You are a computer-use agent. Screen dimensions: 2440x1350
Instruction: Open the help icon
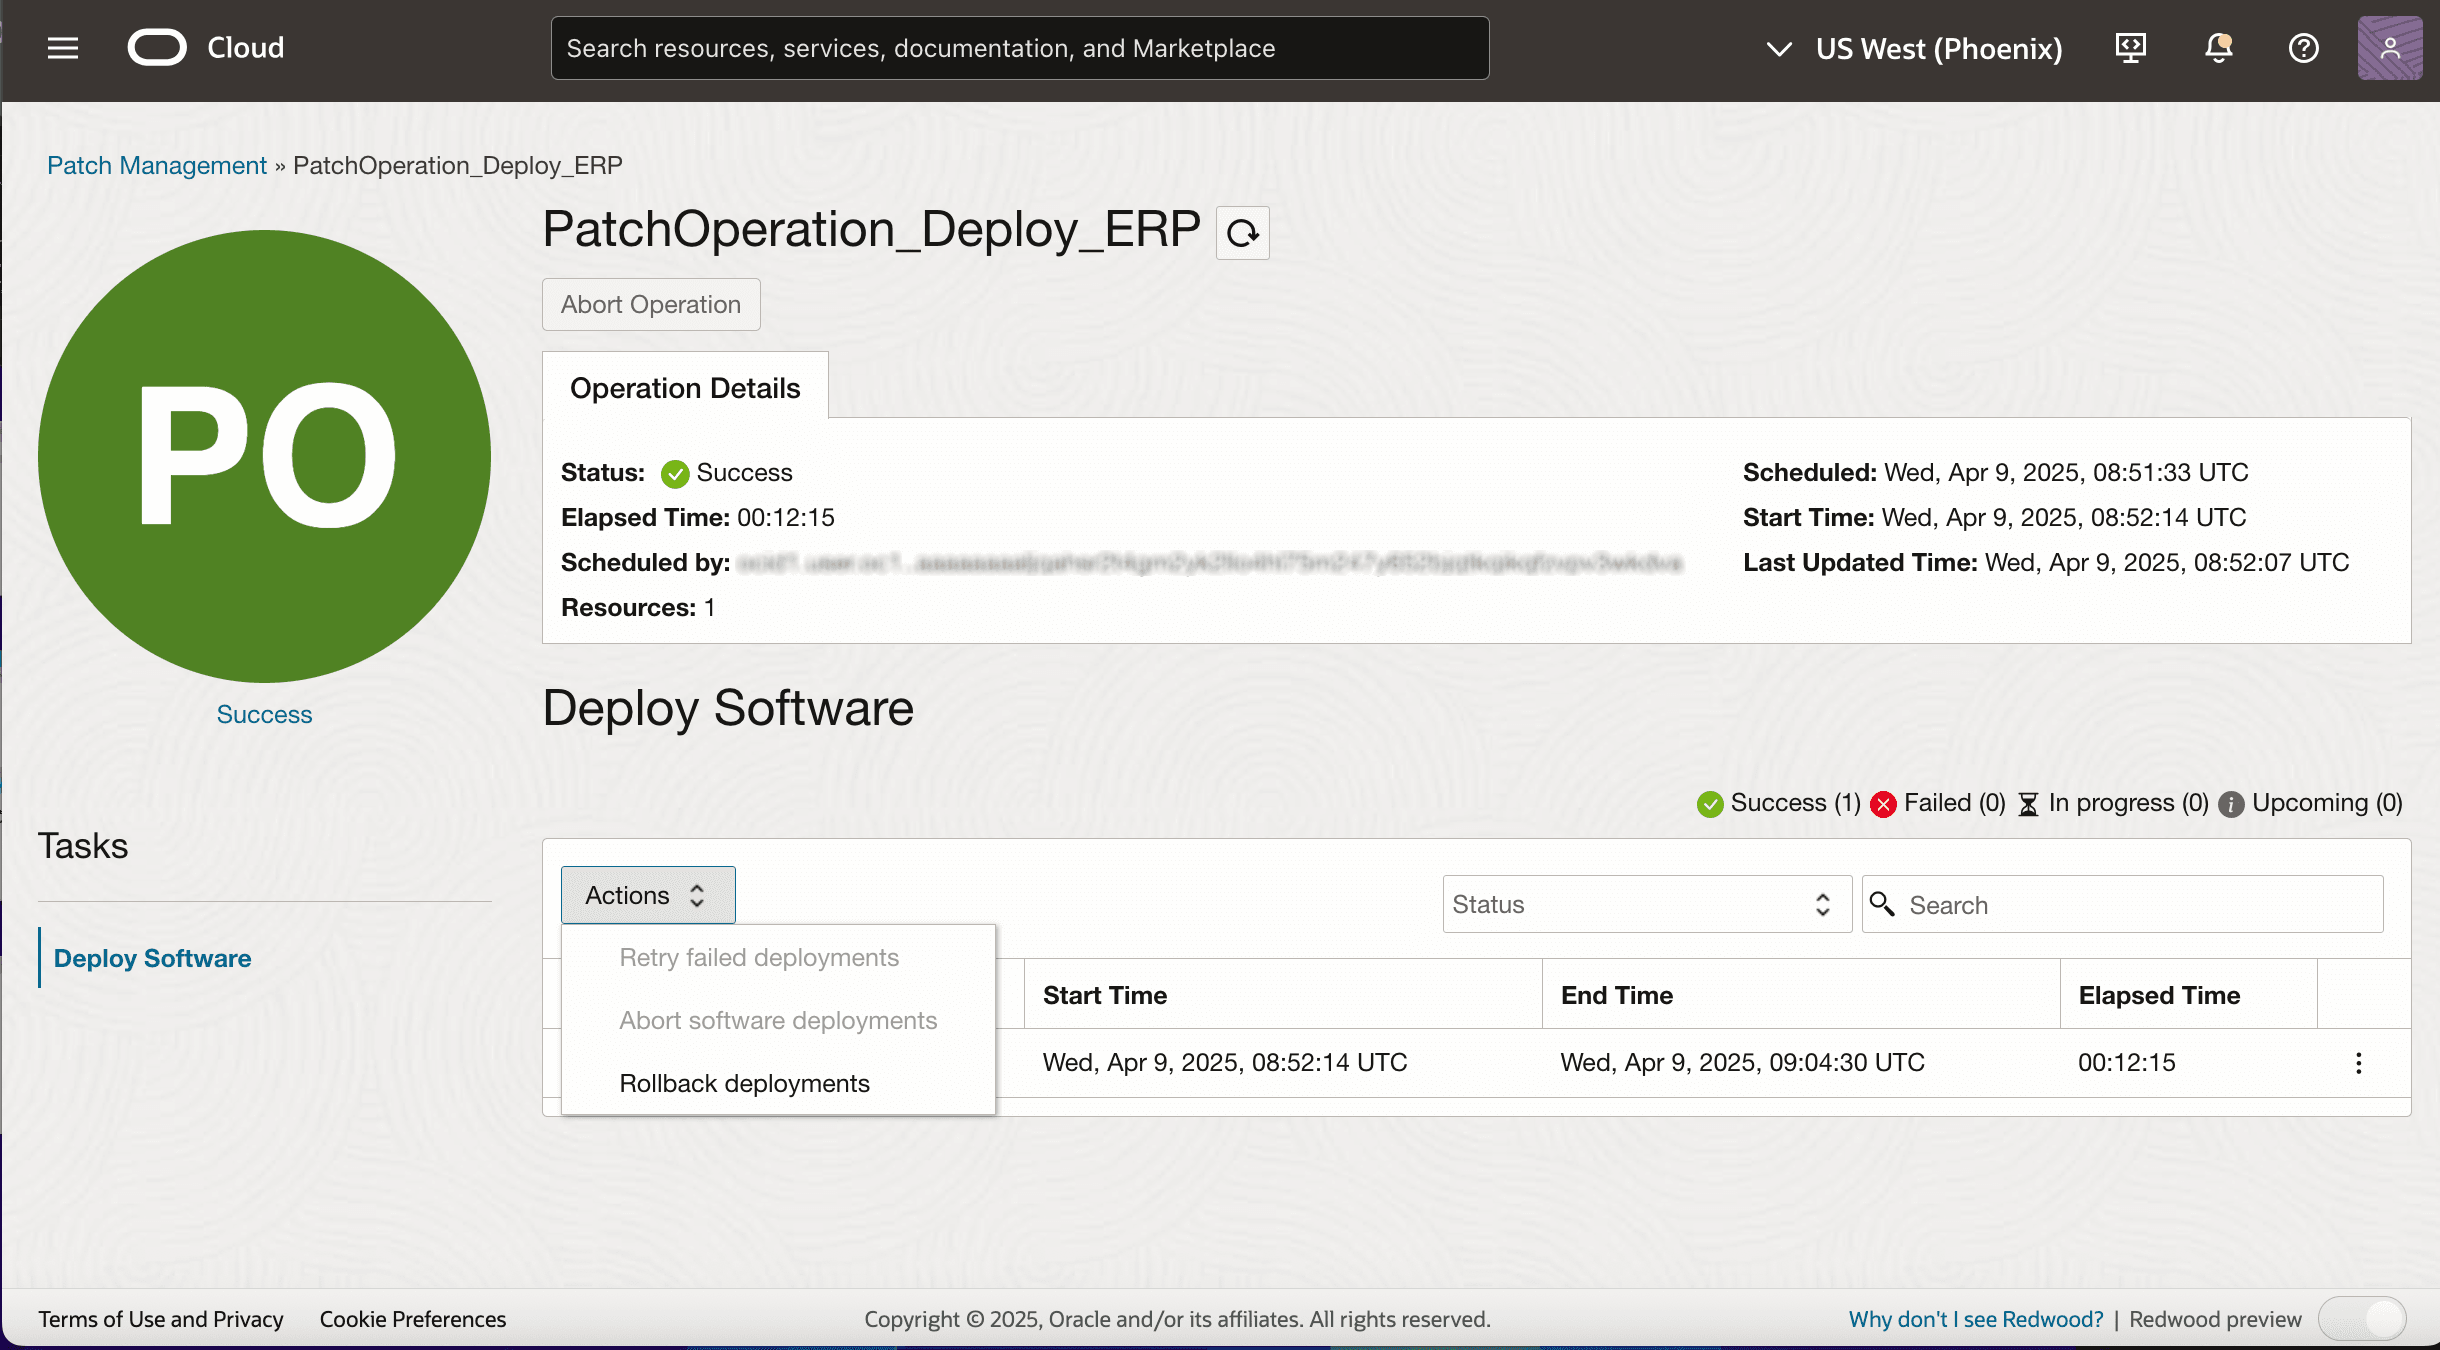coord(2303,47)
